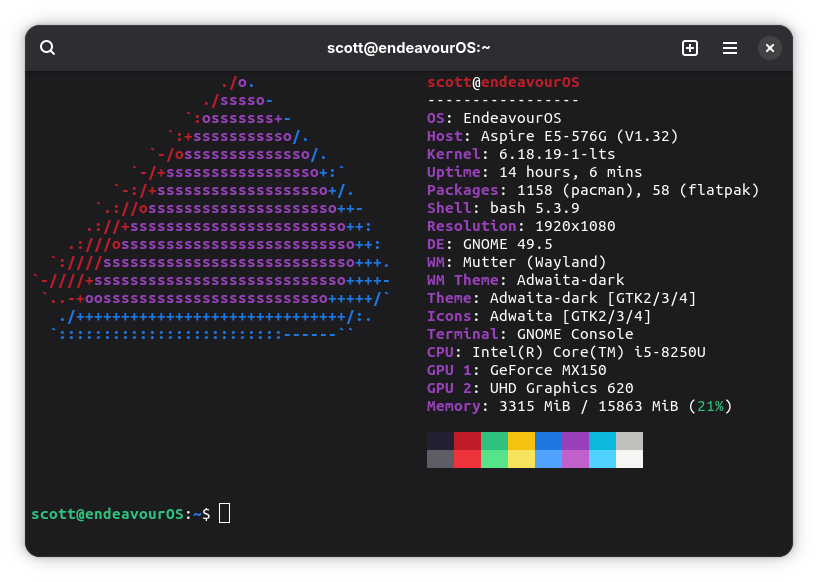Click the yellow swatch in the top row
Screen dimensions: 818x582
521,441
